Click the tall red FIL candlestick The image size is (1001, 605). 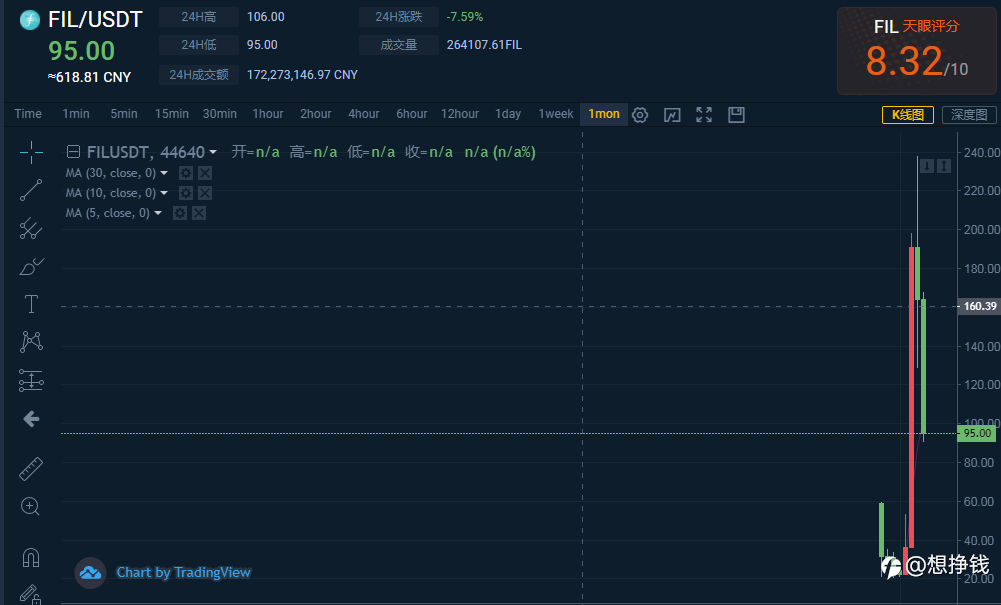[x=912, y=396]
